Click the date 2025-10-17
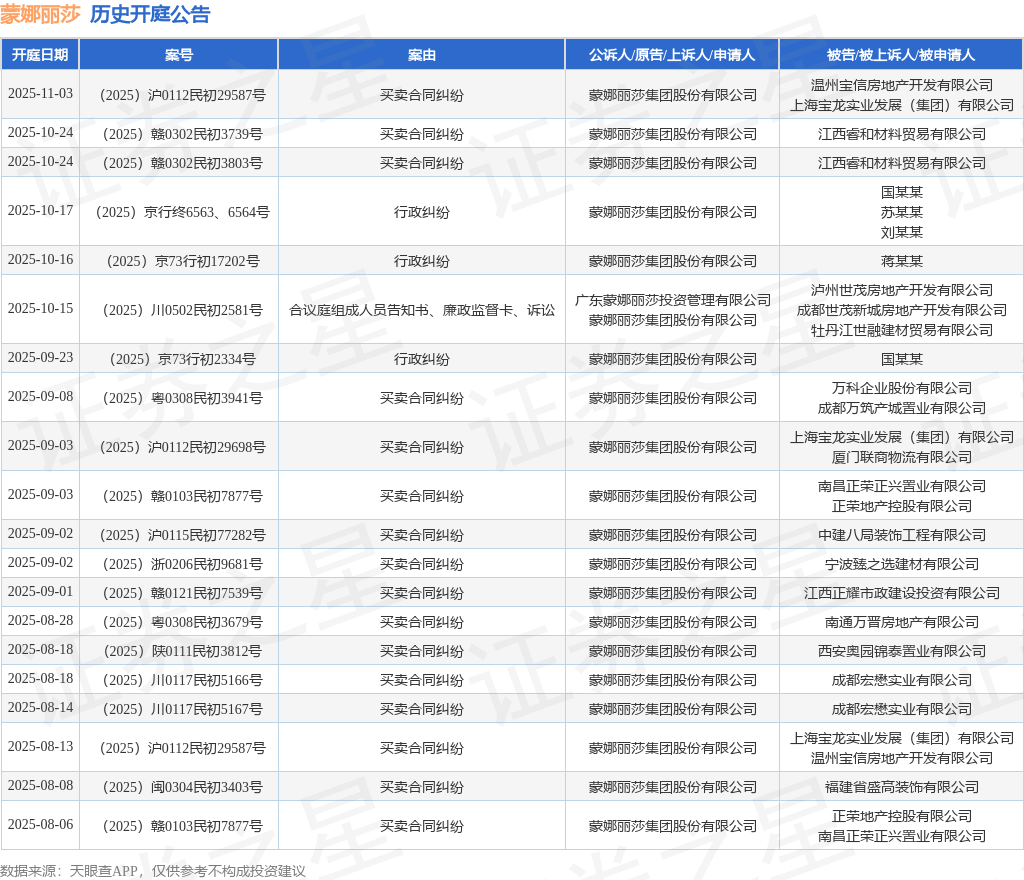 coord(40,210)
